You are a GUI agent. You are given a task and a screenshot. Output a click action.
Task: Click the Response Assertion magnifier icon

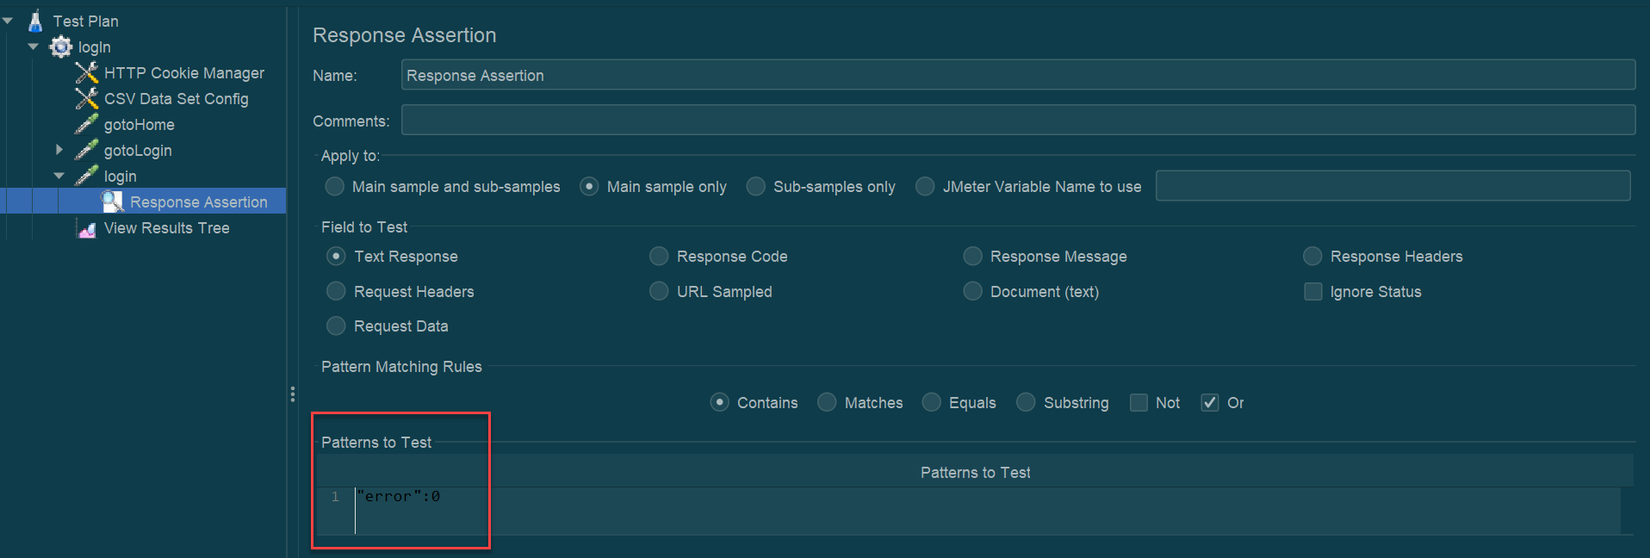[x=113, y=202]
